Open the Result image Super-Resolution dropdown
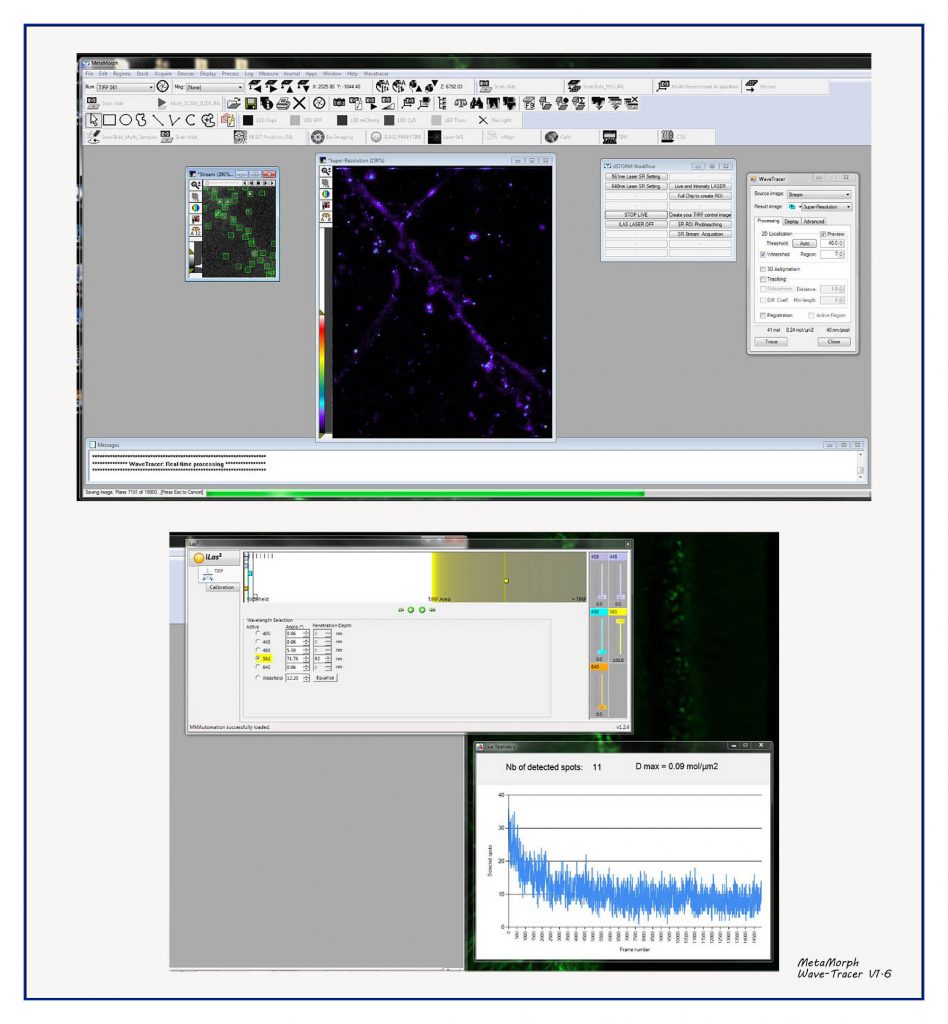Image resolution: width=948 pixels, height=1024 pixels. [827, 206]
